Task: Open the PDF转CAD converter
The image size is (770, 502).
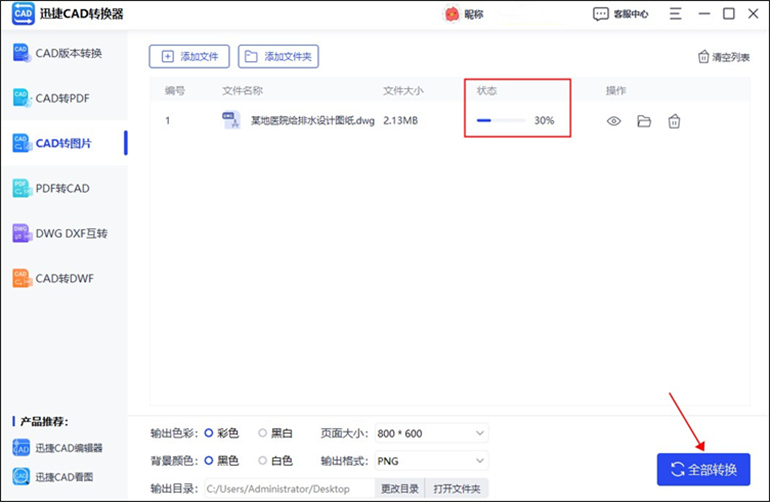Action: click(64, 188)
